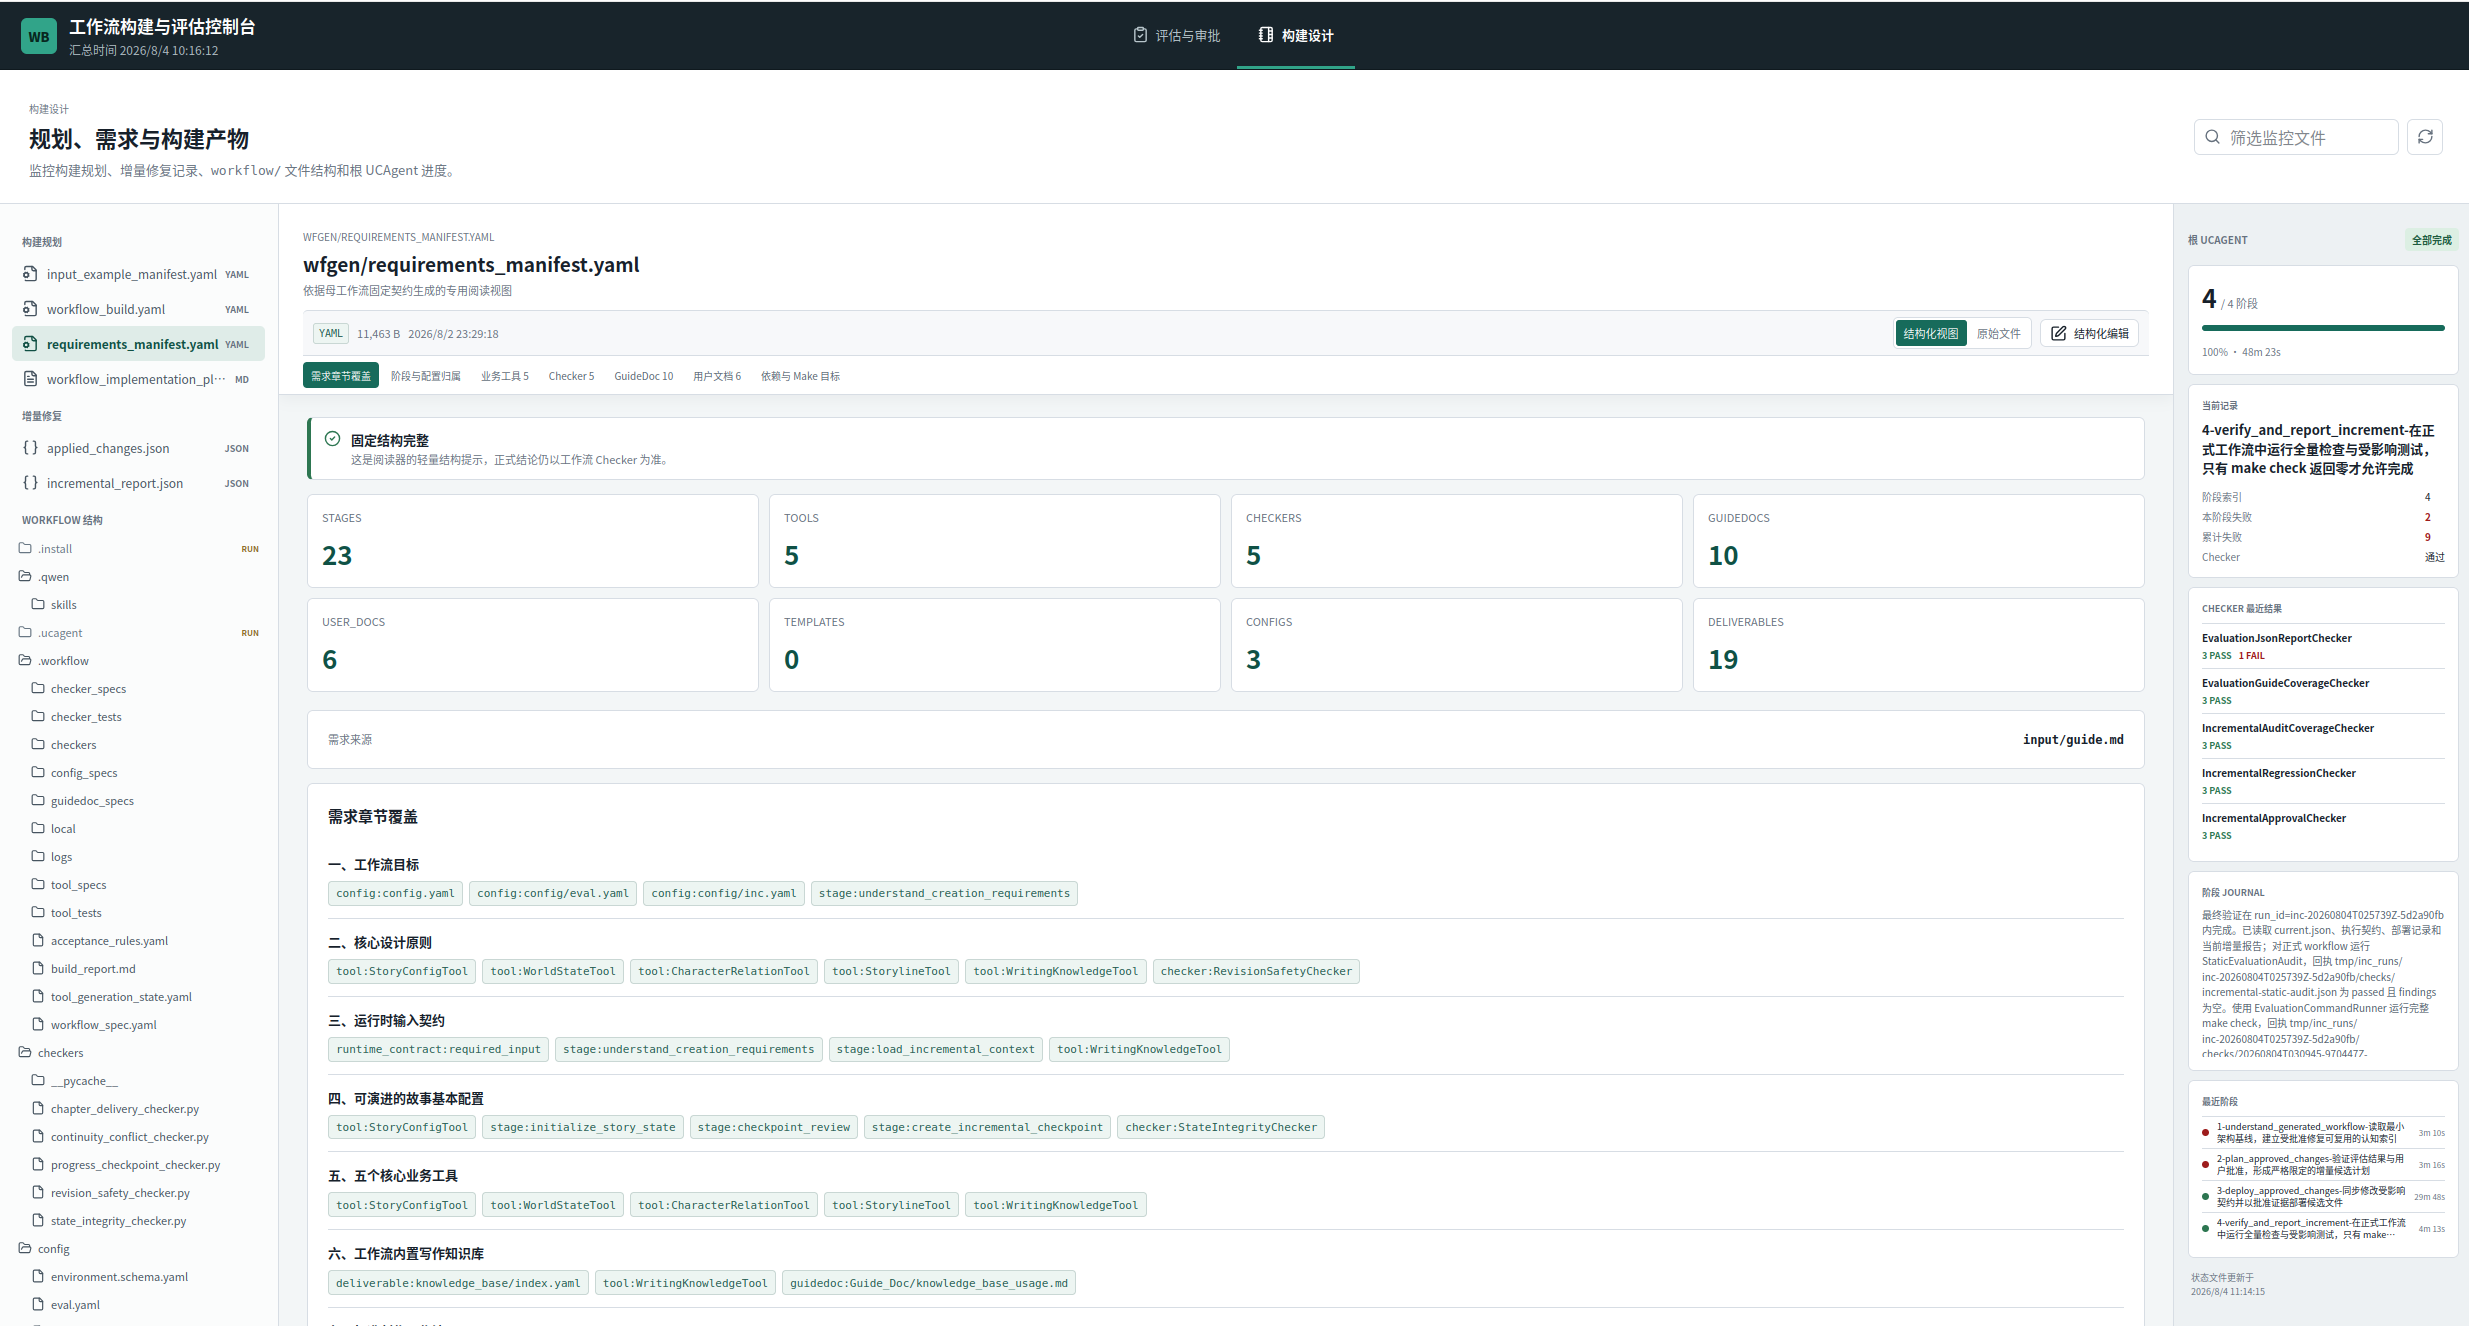Click file icon of input_example_manifest.yaml

[x=30, y=274]
